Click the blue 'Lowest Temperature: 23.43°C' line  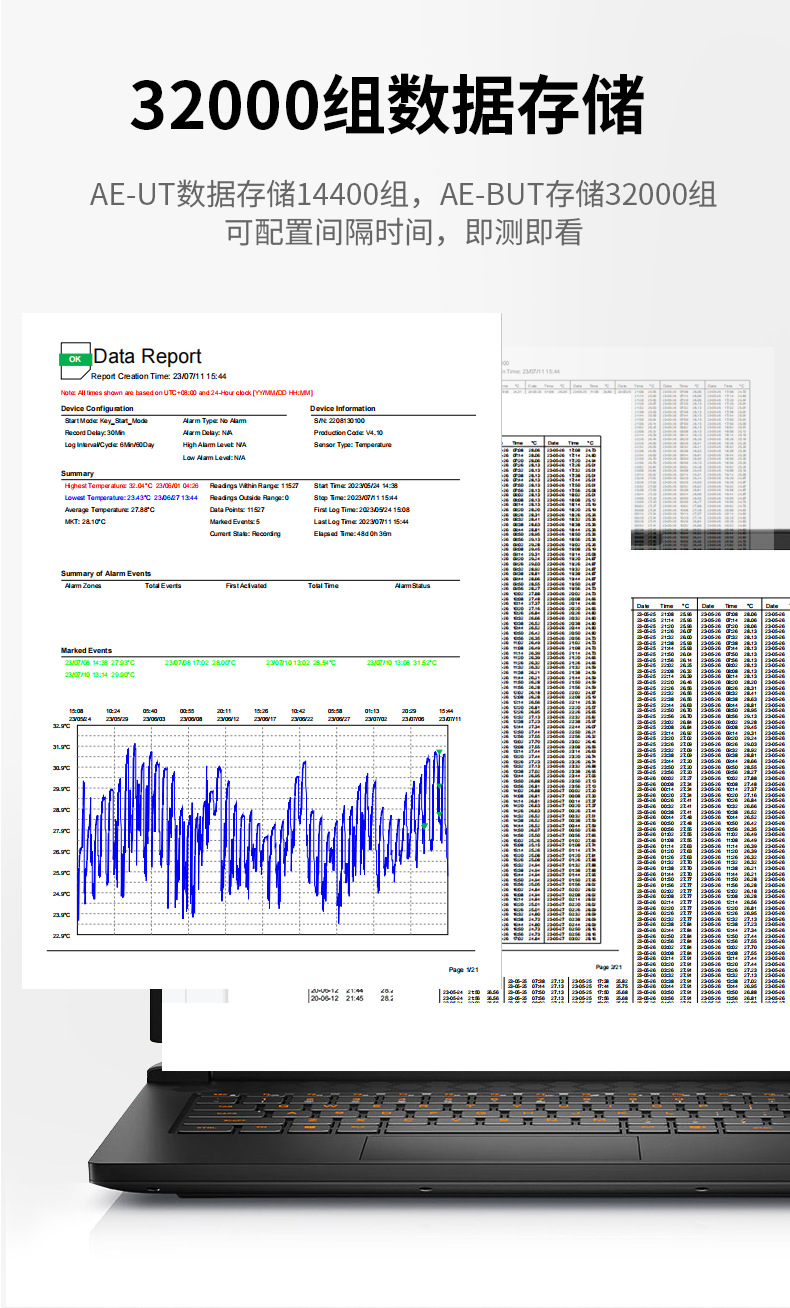pyautogui.click(x=131, y=497)
